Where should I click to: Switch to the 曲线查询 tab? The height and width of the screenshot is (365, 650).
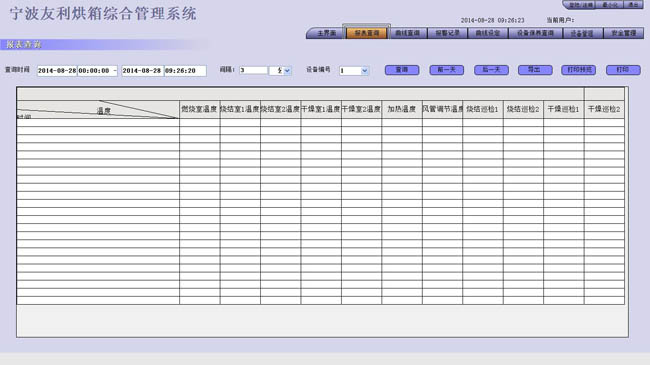tap(407, 33)
